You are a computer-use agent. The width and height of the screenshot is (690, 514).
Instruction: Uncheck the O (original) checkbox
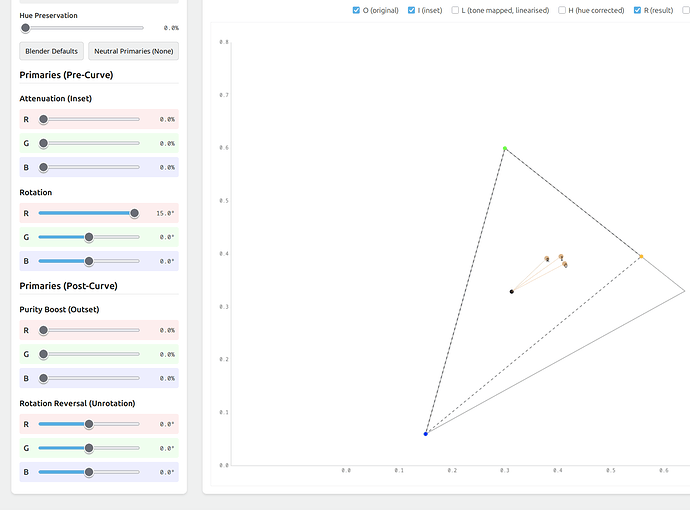(x=356, y=10)
